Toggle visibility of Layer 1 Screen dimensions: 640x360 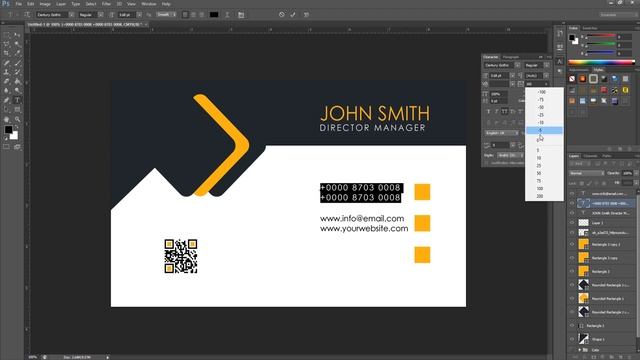click(x=572, y=223)
